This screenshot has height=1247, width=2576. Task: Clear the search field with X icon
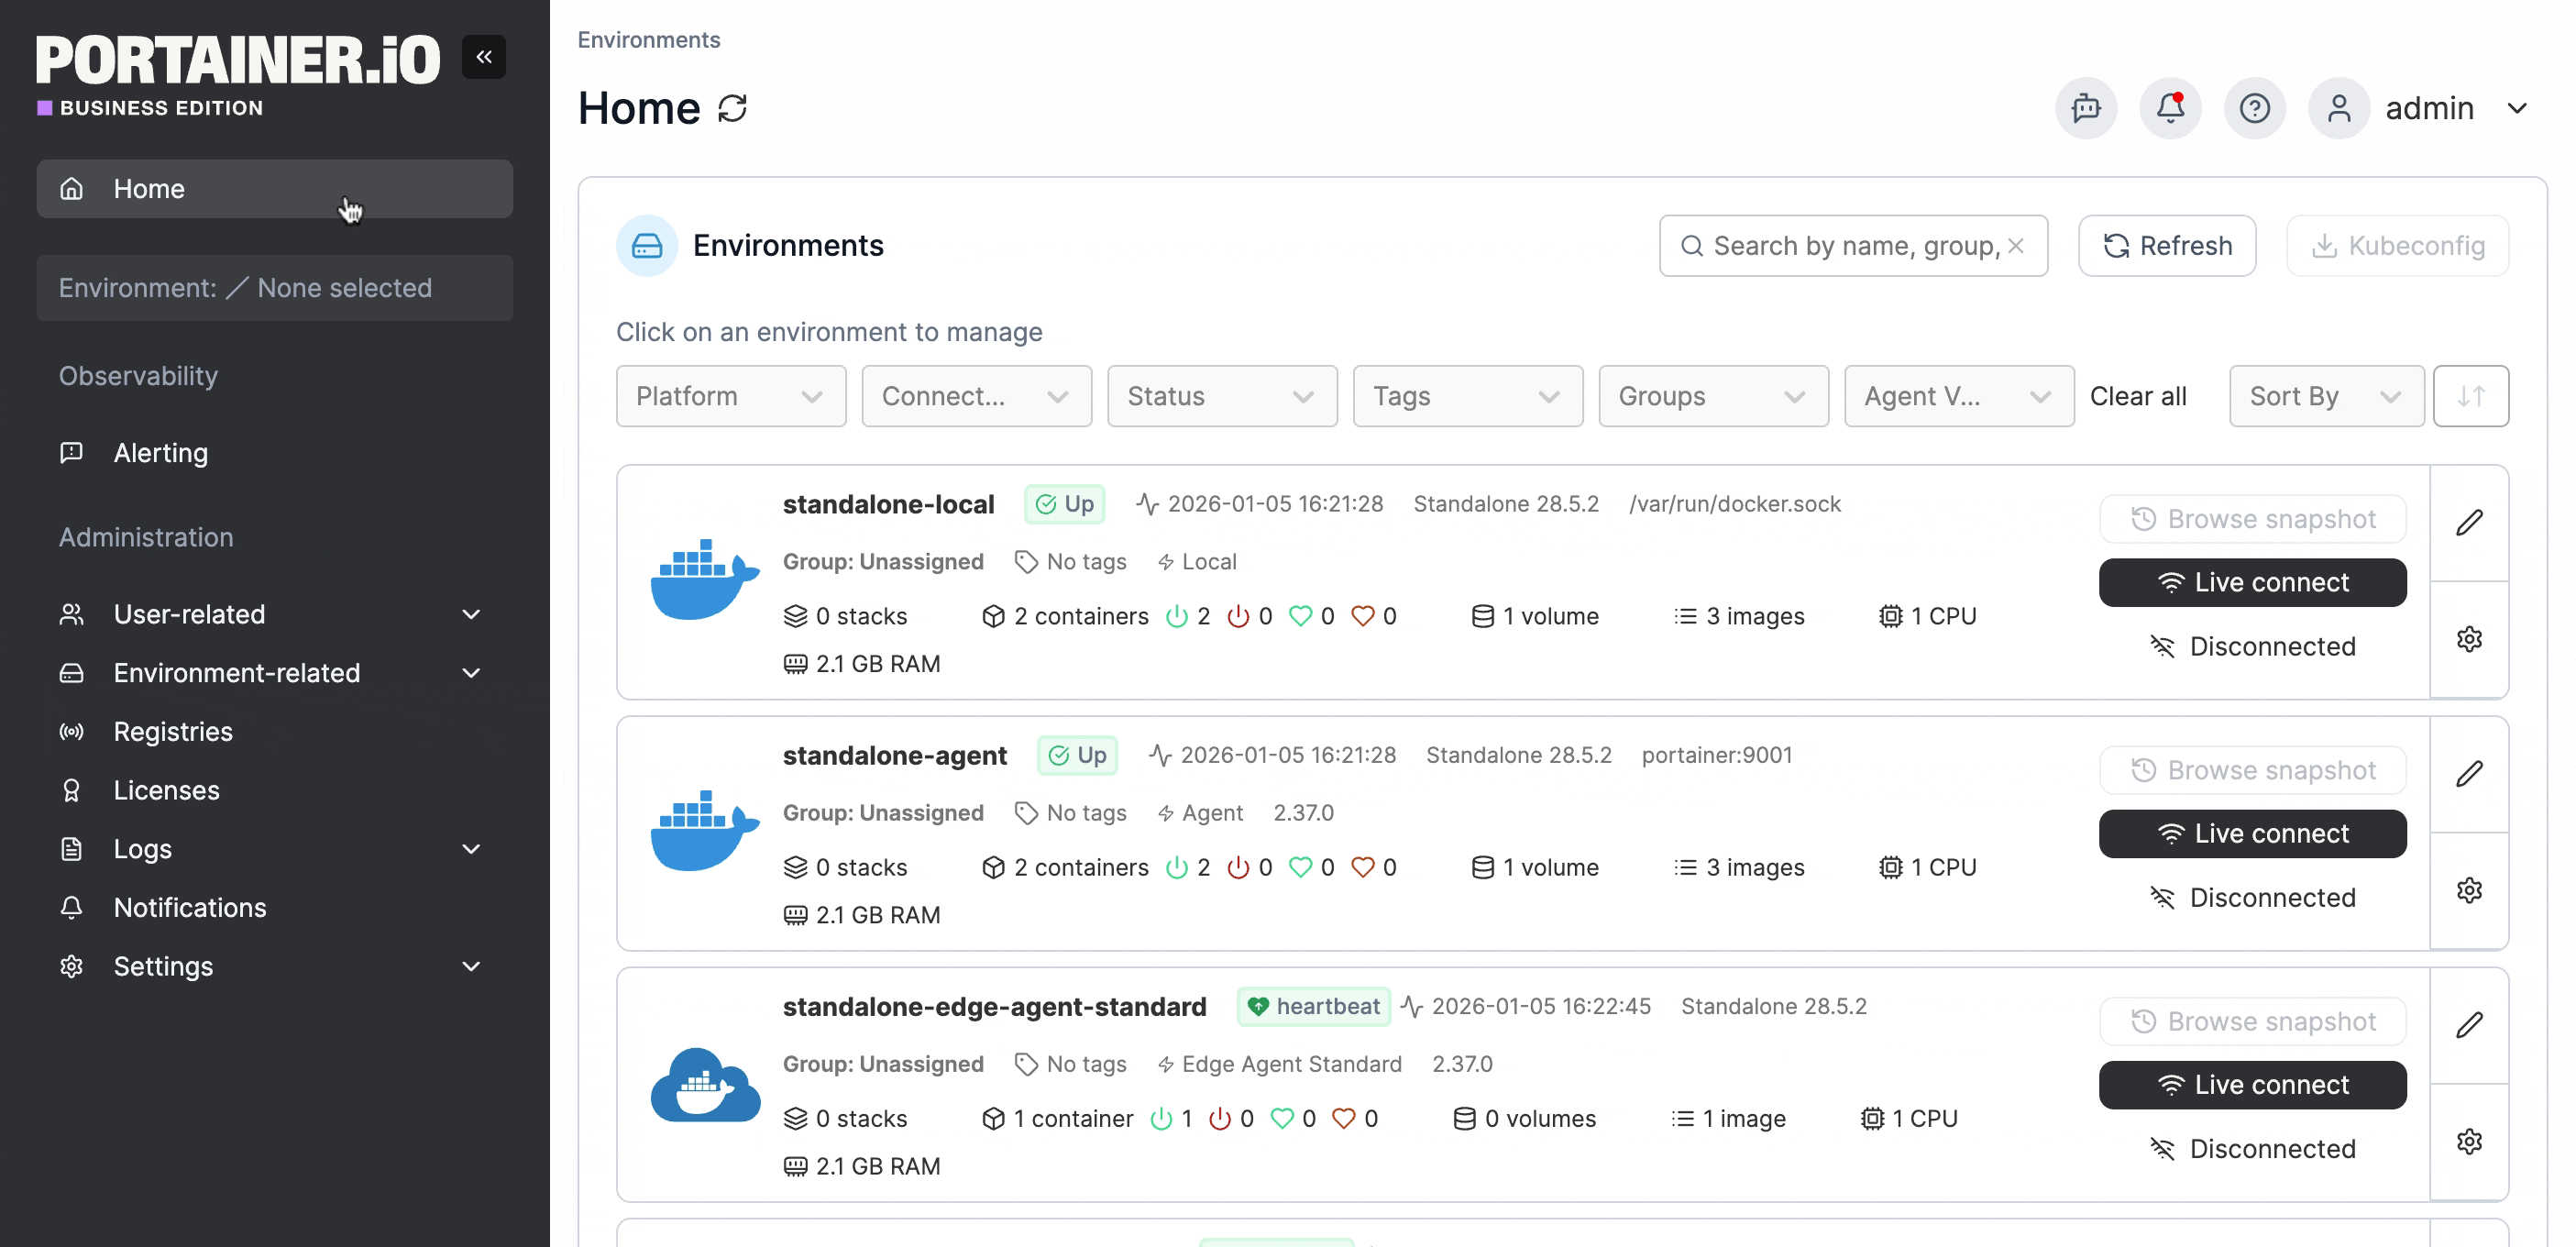pos(2016,245)
